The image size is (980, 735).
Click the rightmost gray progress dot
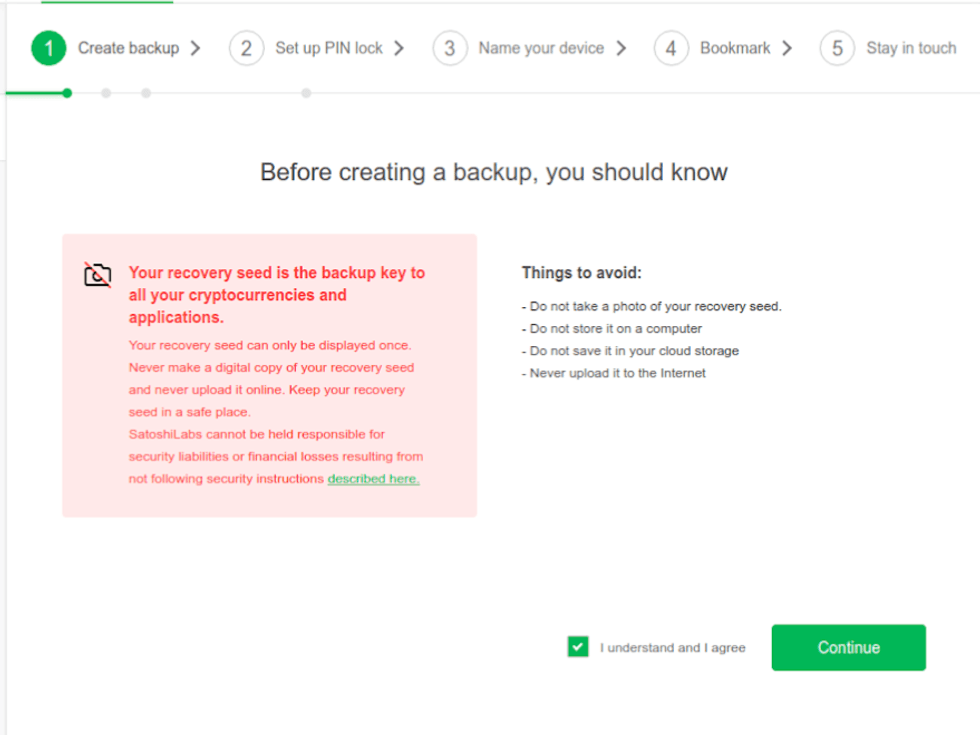point(306,93)
